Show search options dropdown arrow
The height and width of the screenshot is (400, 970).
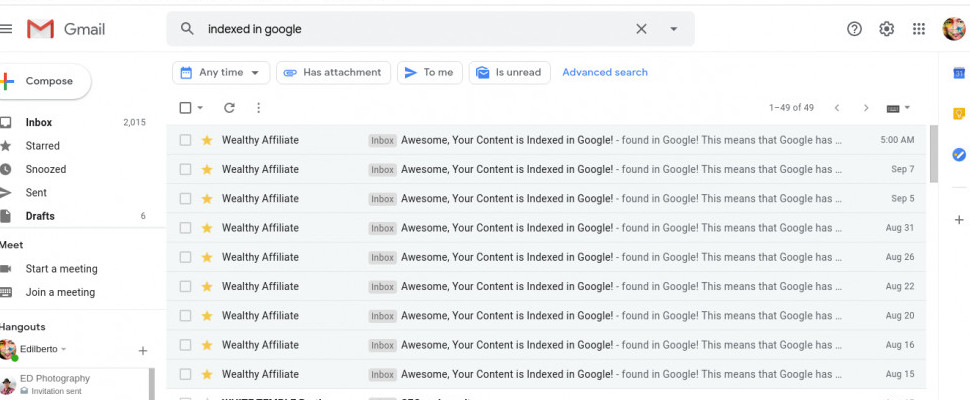coord(674,28)
